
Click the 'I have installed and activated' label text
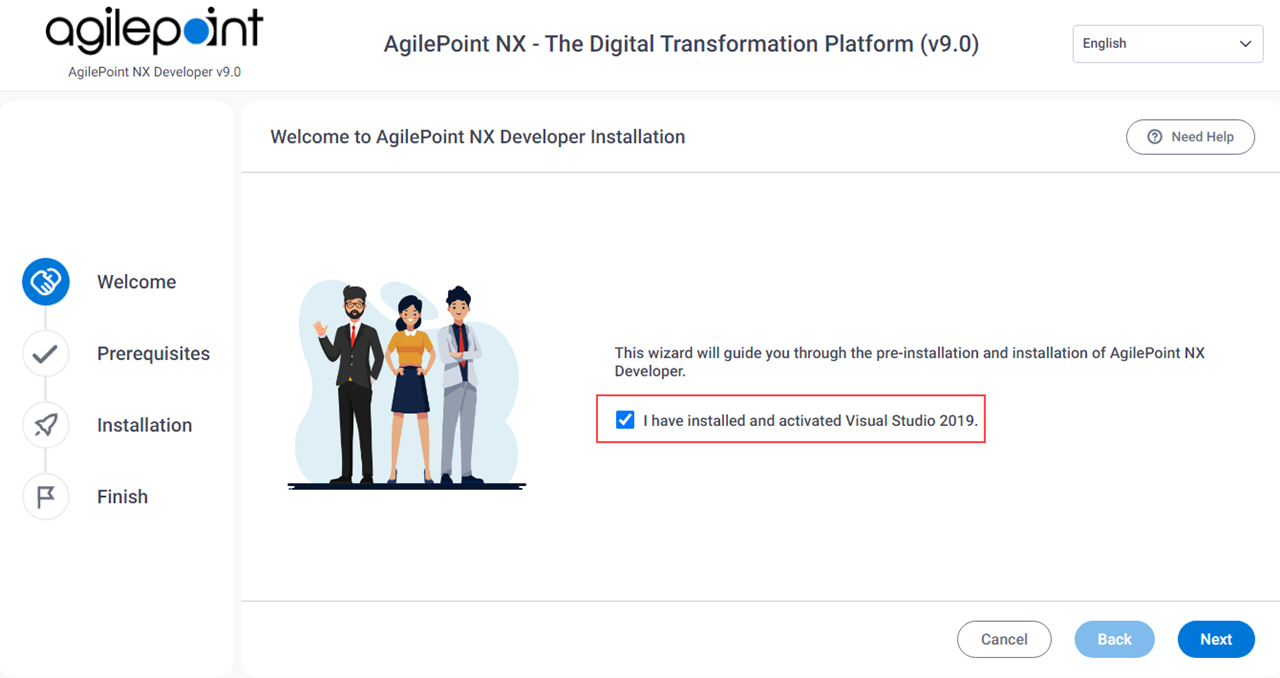pos(810,421)
